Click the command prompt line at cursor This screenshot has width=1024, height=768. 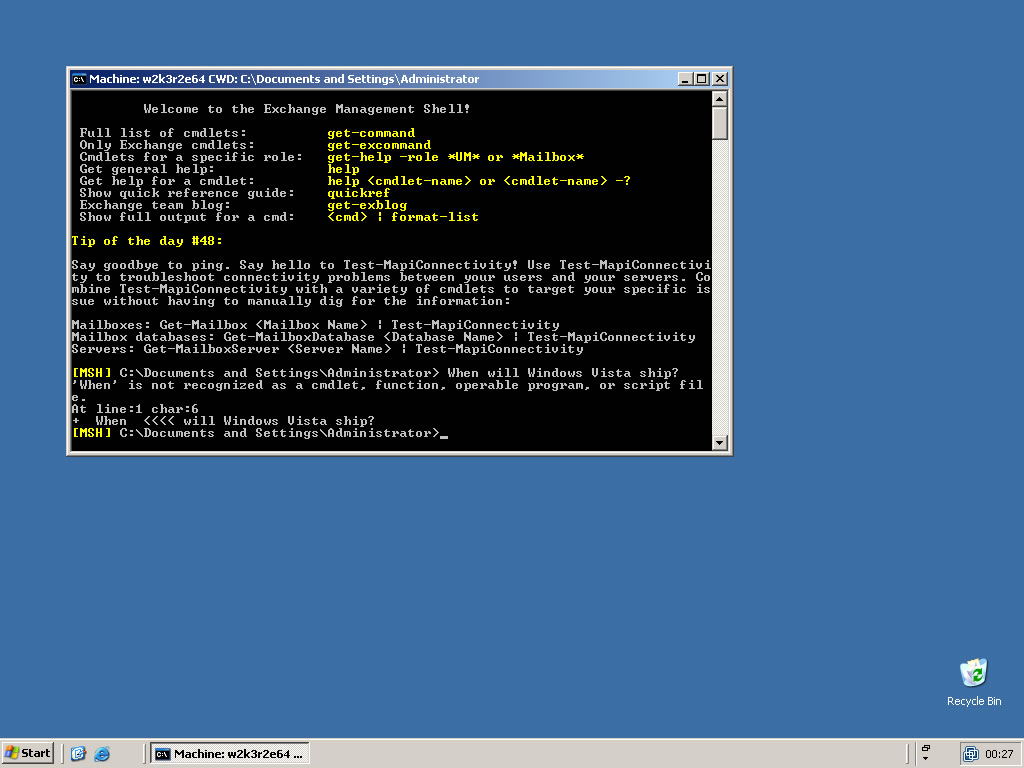443,433
